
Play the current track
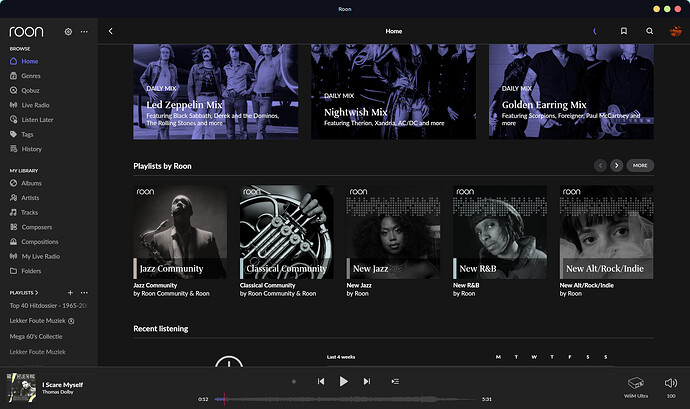tap(344, 381)
